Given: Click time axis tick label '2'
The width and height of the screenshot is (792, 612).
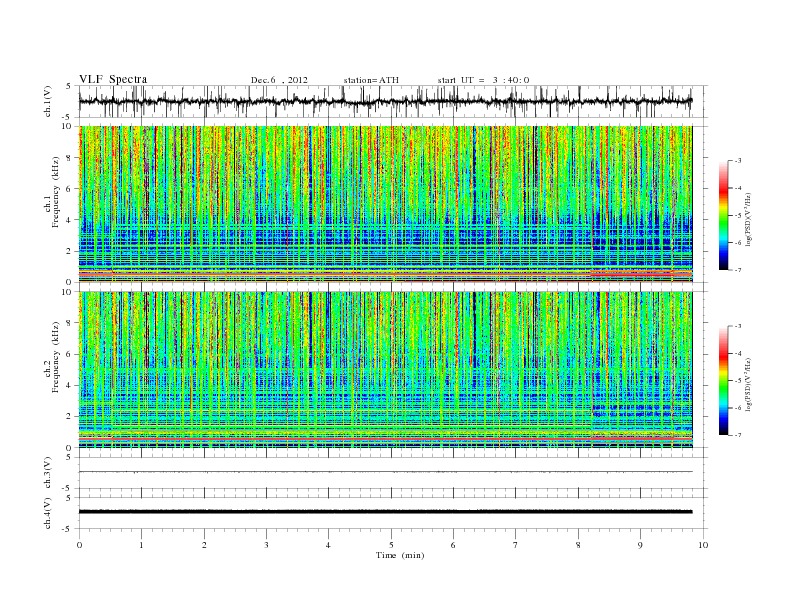Looking at the screenshot, I should tap(204, 545).
